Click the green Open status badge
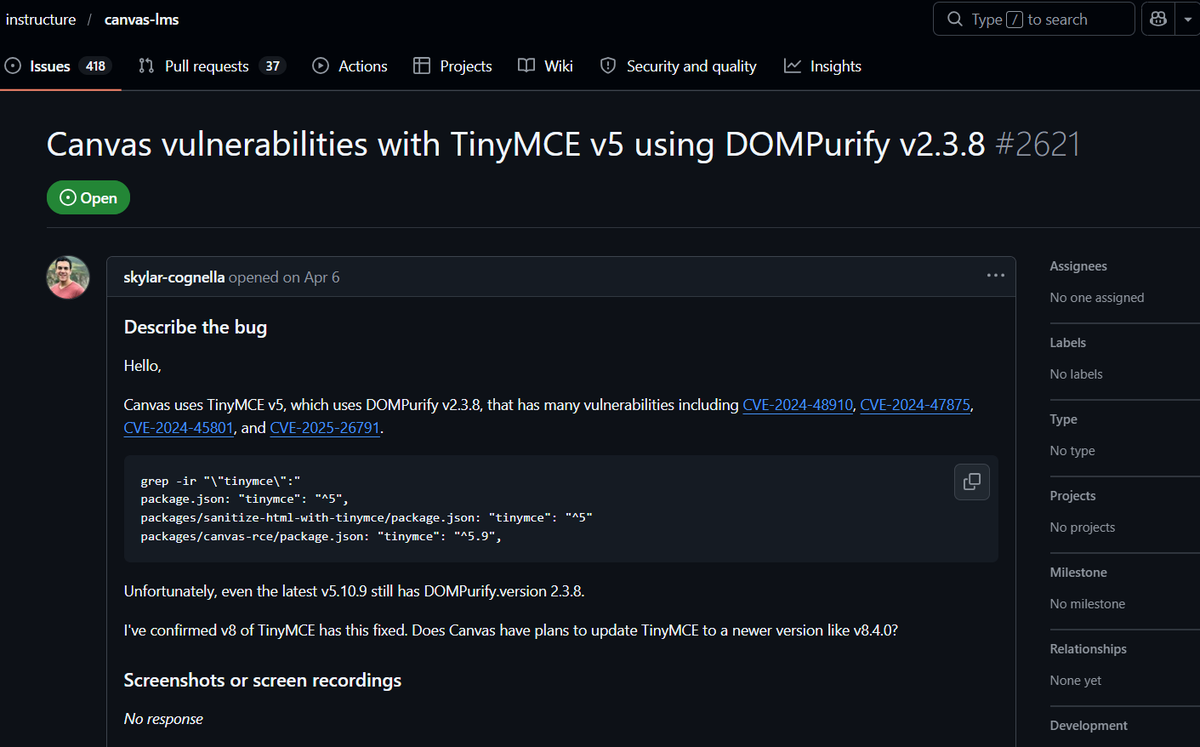The image size is (1200, 747). [88, 198]
